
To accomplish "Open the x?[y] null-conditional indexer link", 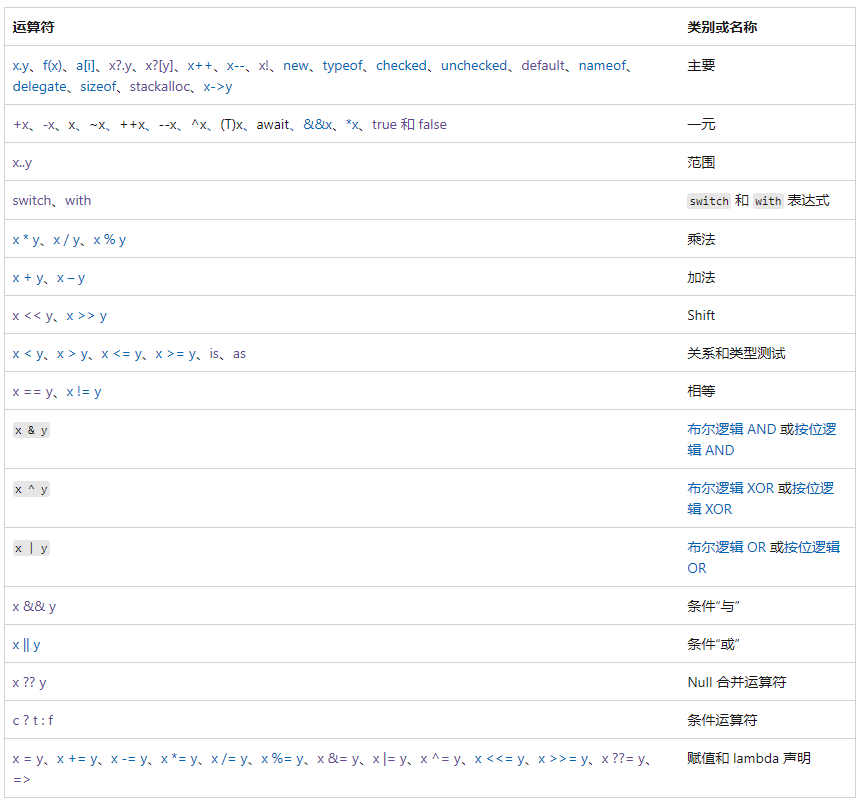I will (159, 66).
